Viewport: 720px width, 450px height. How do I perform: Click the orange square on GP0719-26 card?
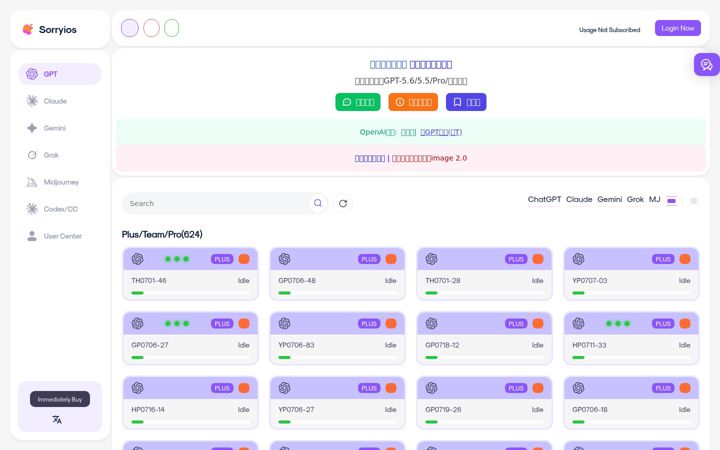(x=538, y=388)
